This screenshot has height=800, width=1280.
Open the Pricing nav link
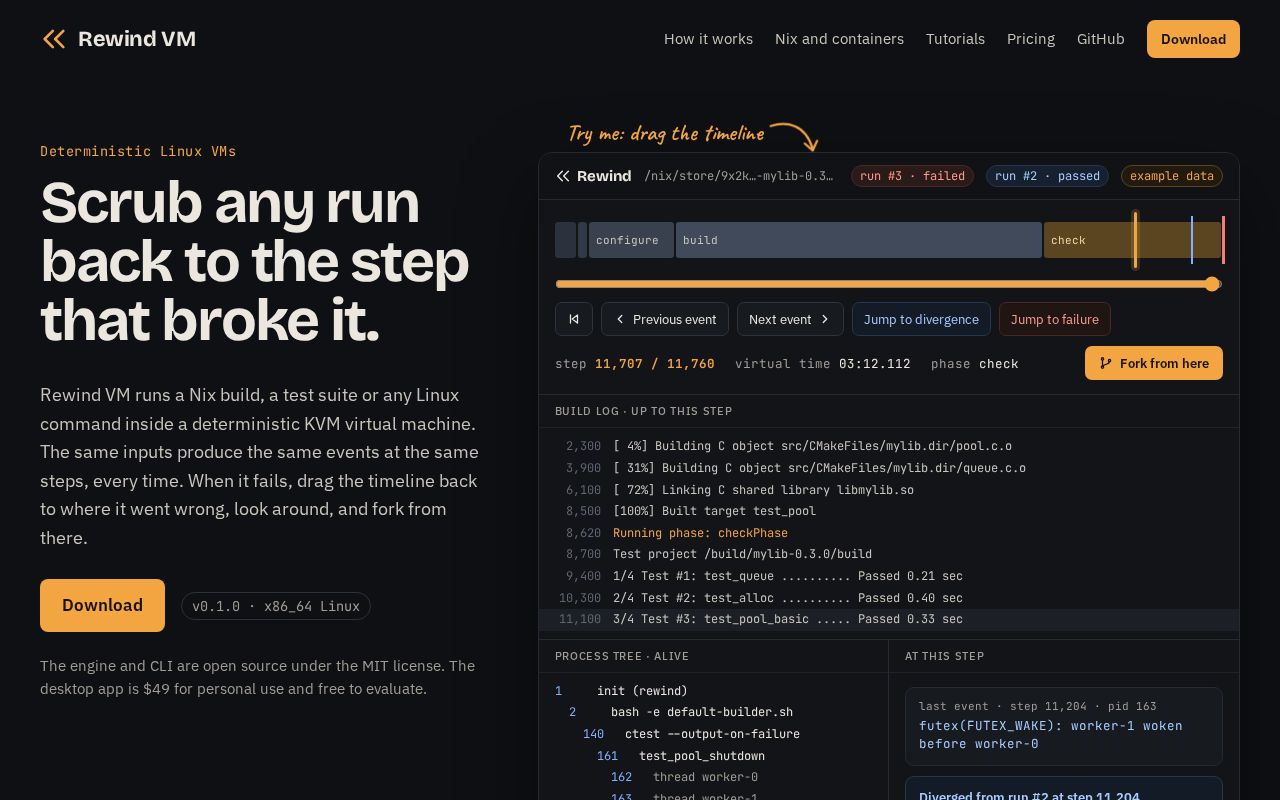[1031, 39]
